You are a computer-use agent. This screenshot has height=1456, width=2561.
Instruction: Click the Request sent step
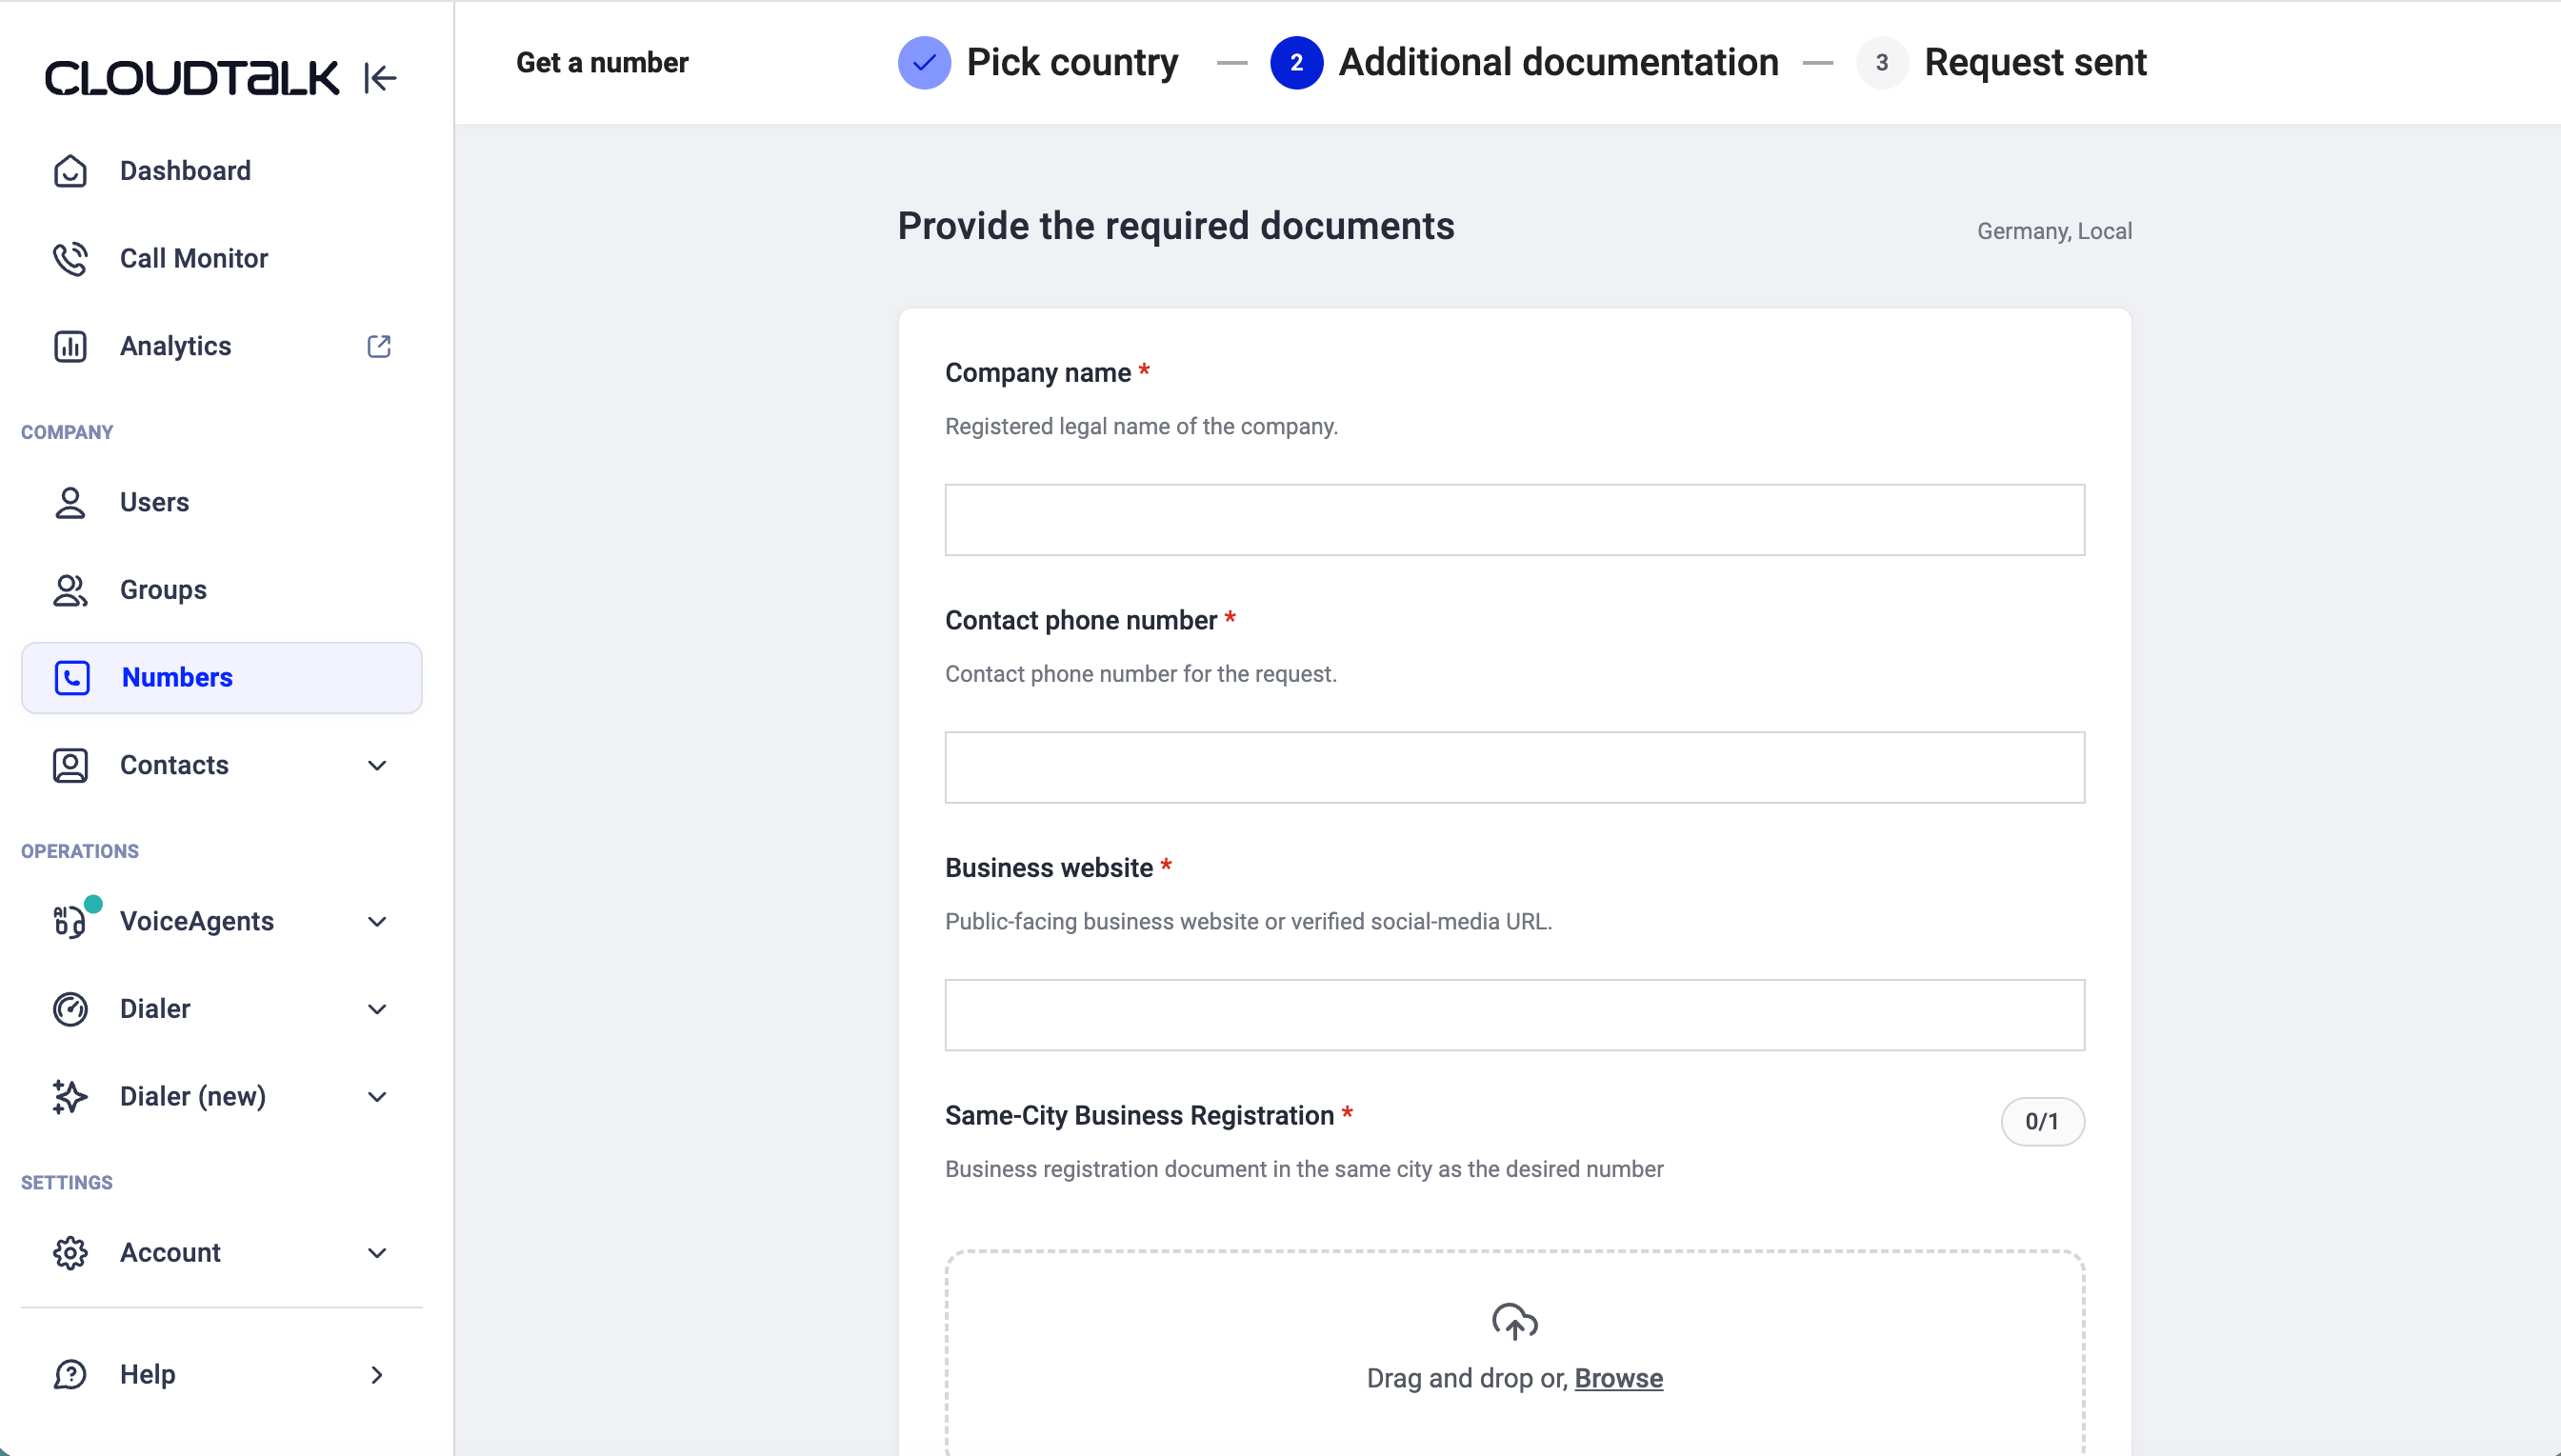2001,62
